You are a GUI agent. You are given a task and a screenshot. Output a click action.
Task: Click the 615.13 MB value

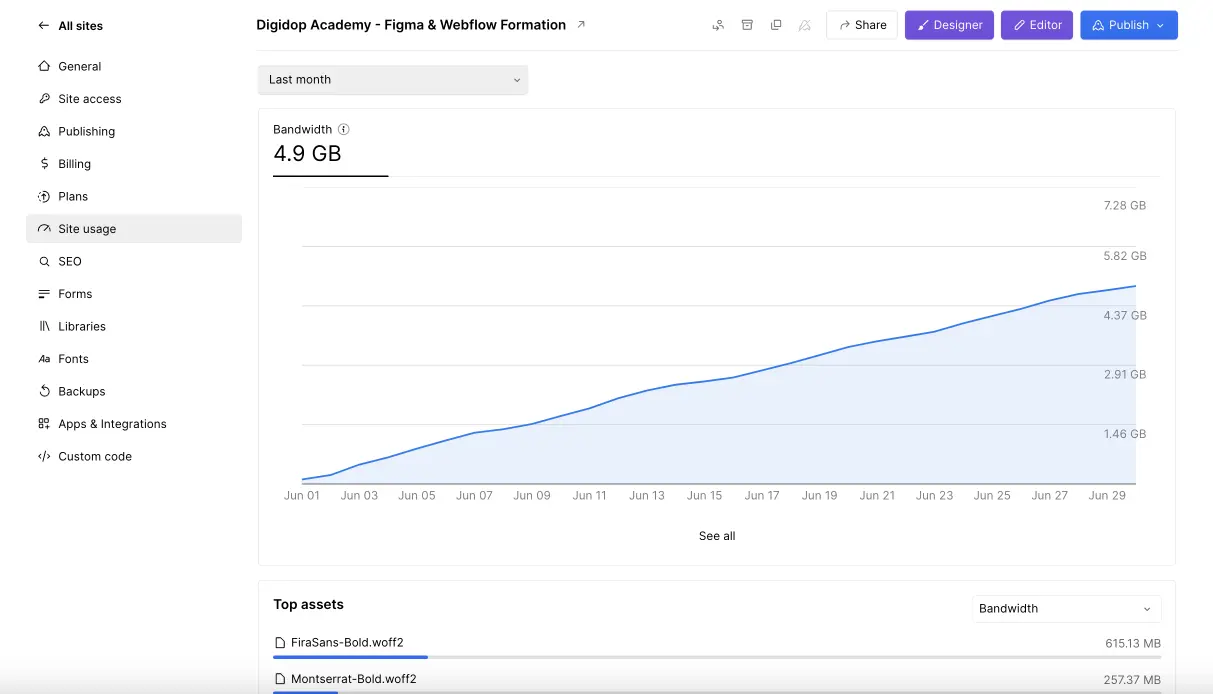(x=1133, y=644)
